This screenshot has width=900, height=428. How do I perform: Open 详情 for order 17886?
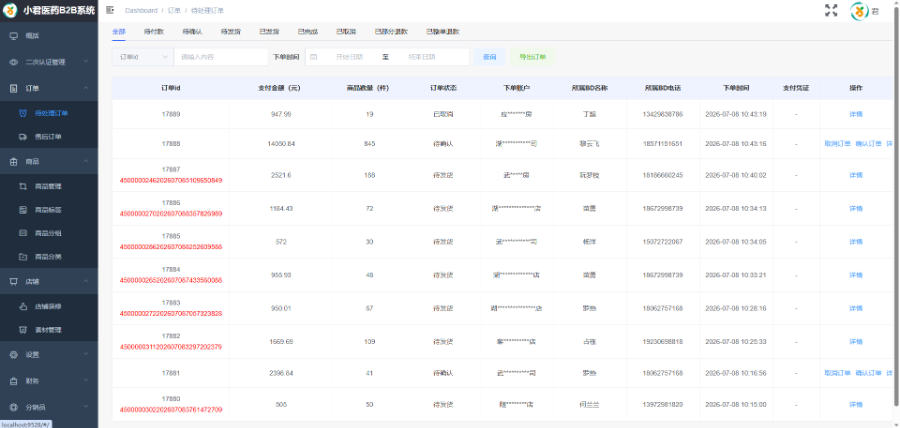856,208
